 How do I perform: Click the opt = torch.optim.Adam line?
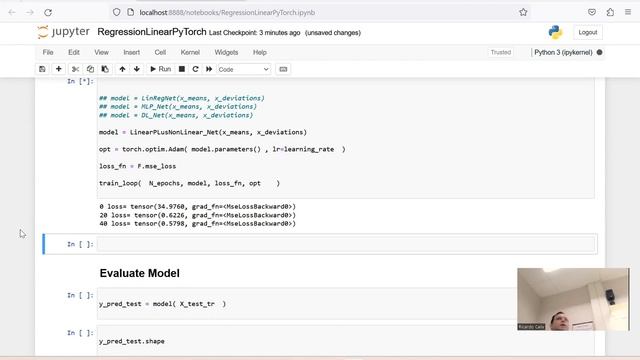pos(222,149)
